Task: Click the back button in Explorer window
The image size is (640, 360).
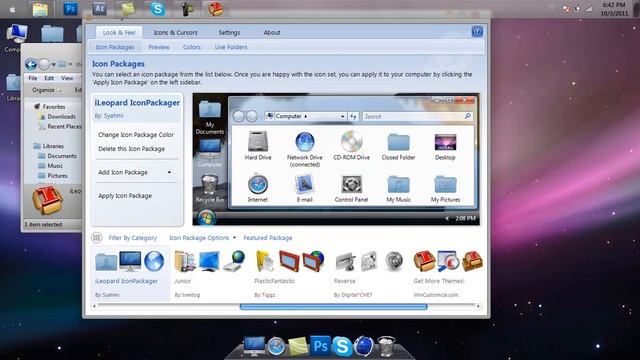Action: 31,64
